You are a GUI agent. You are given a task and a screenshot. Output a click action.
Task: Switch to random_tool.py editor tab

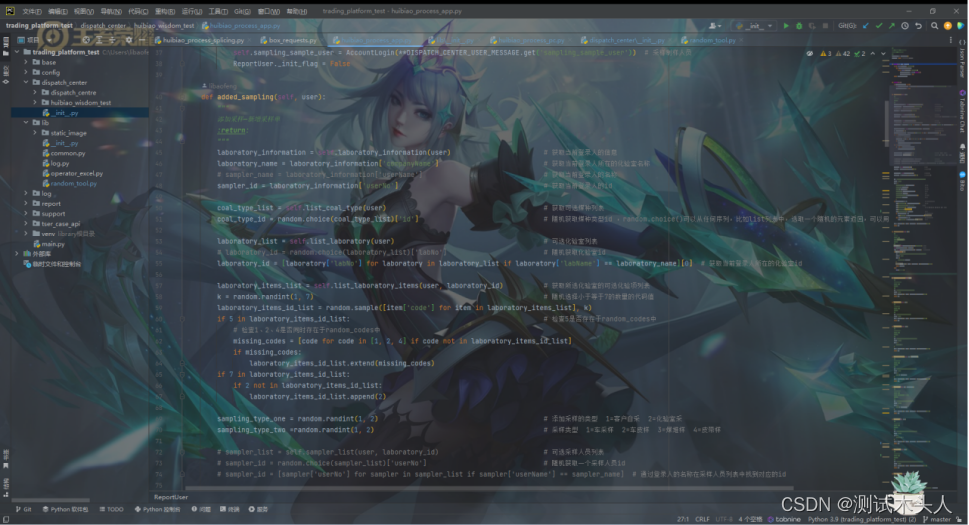(x=712, y=40)
